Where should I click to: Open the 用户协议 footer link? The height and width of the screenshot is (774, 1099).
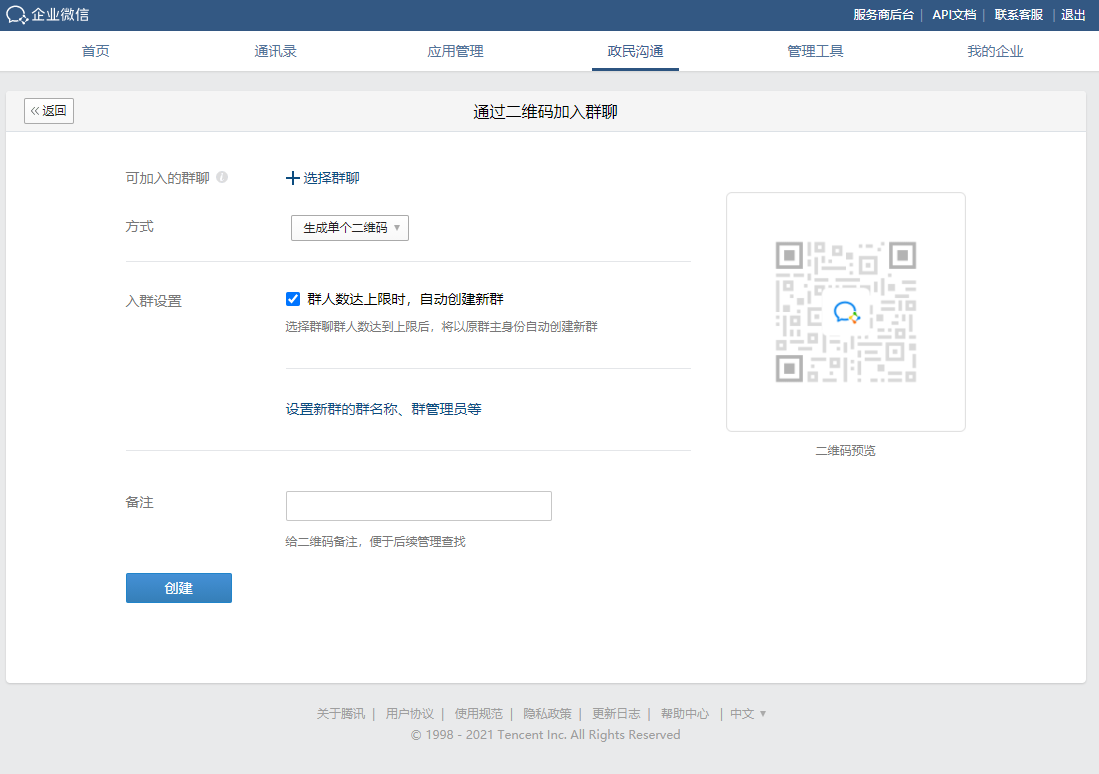[x=409, y=714]
